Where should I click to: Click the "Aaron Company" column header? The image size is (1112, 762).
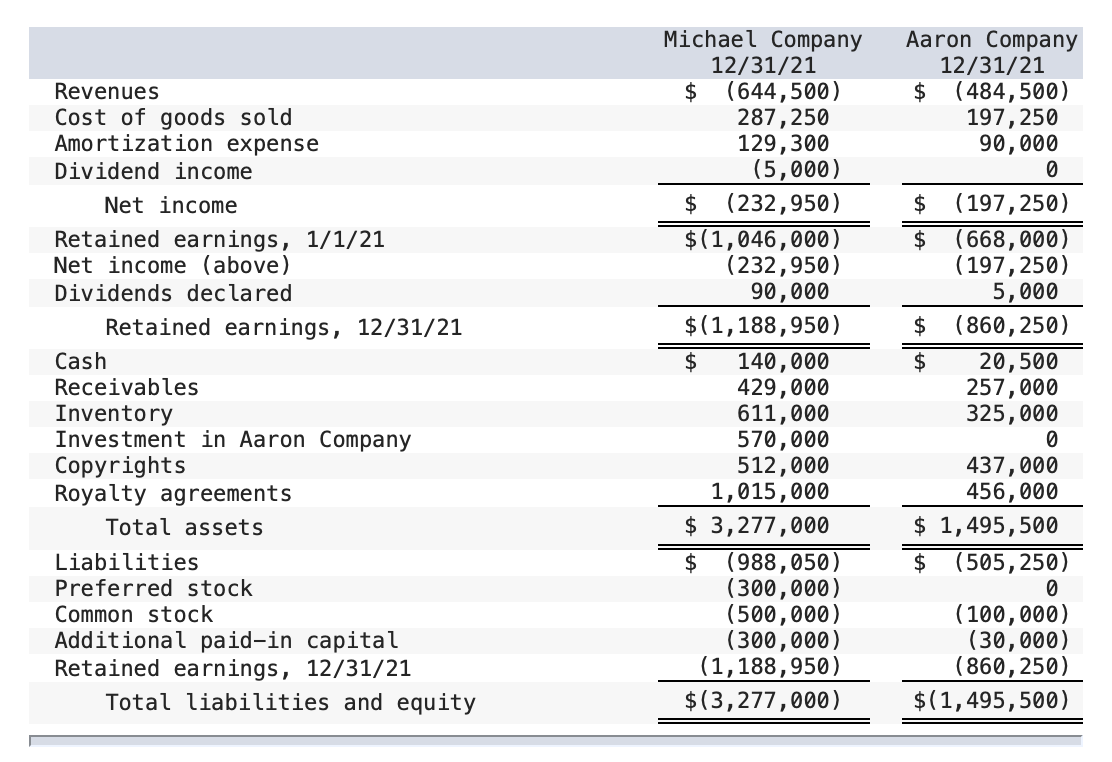991,40
